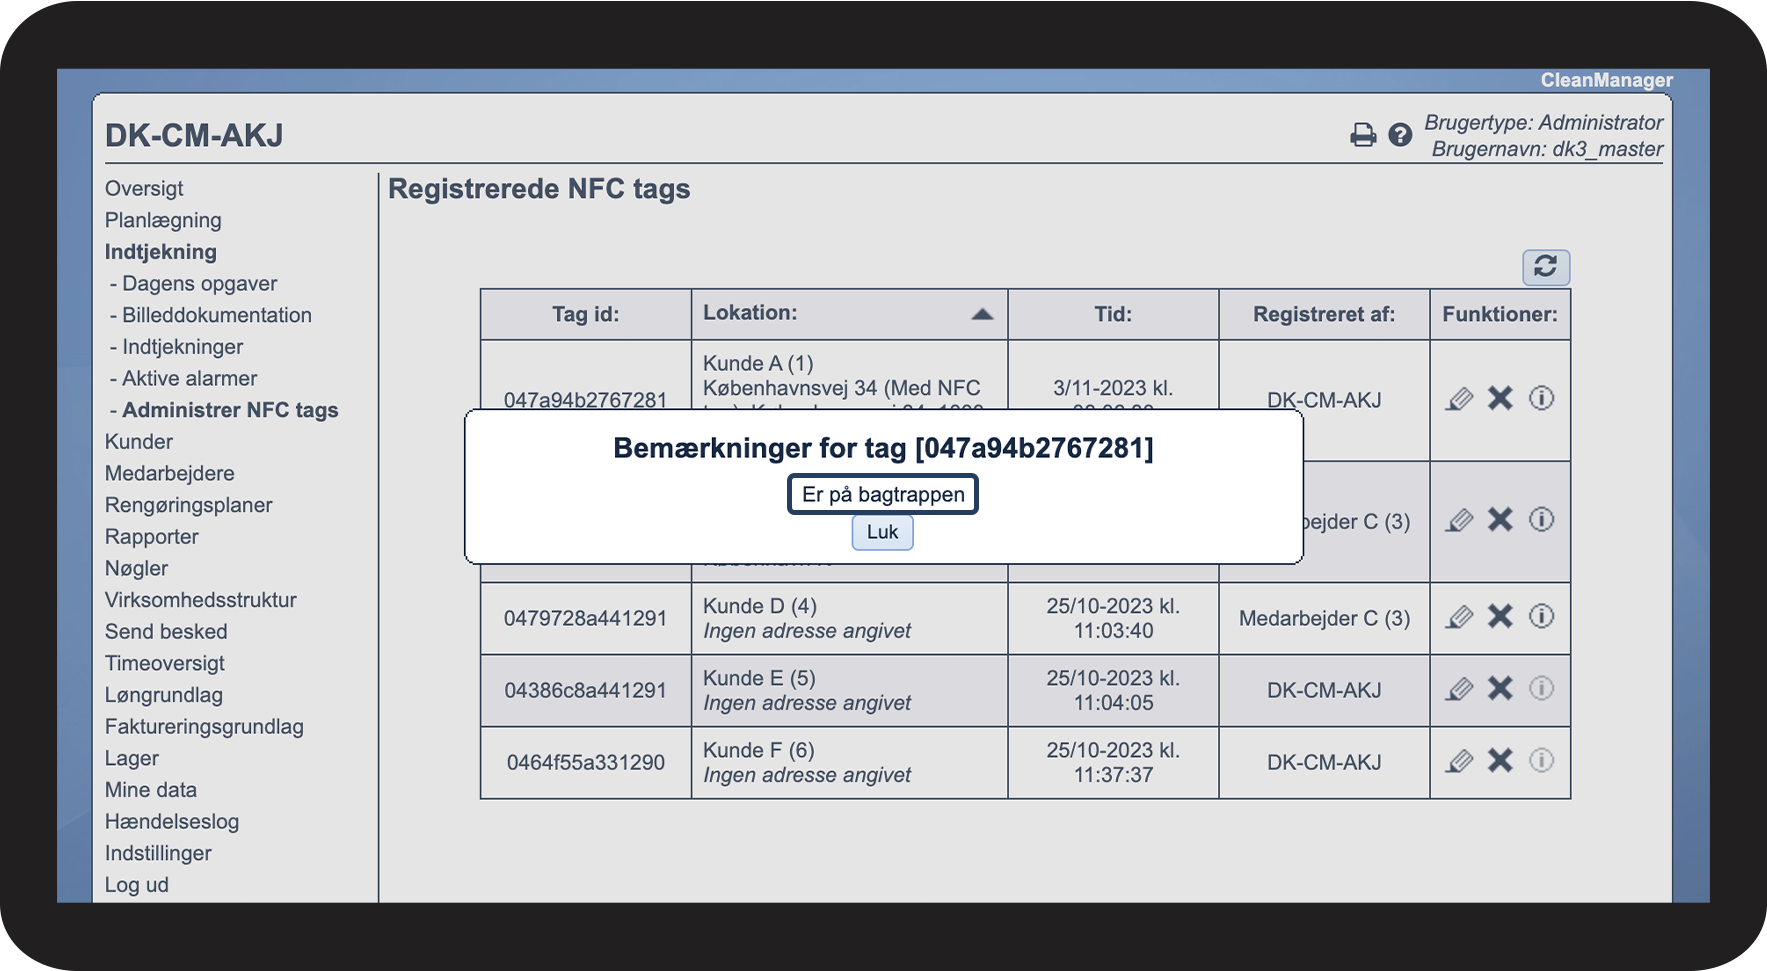Viewport: 1767px width, 971px height.
Task: Refresh the NFC tags table
Action: tap(1545, 267)
